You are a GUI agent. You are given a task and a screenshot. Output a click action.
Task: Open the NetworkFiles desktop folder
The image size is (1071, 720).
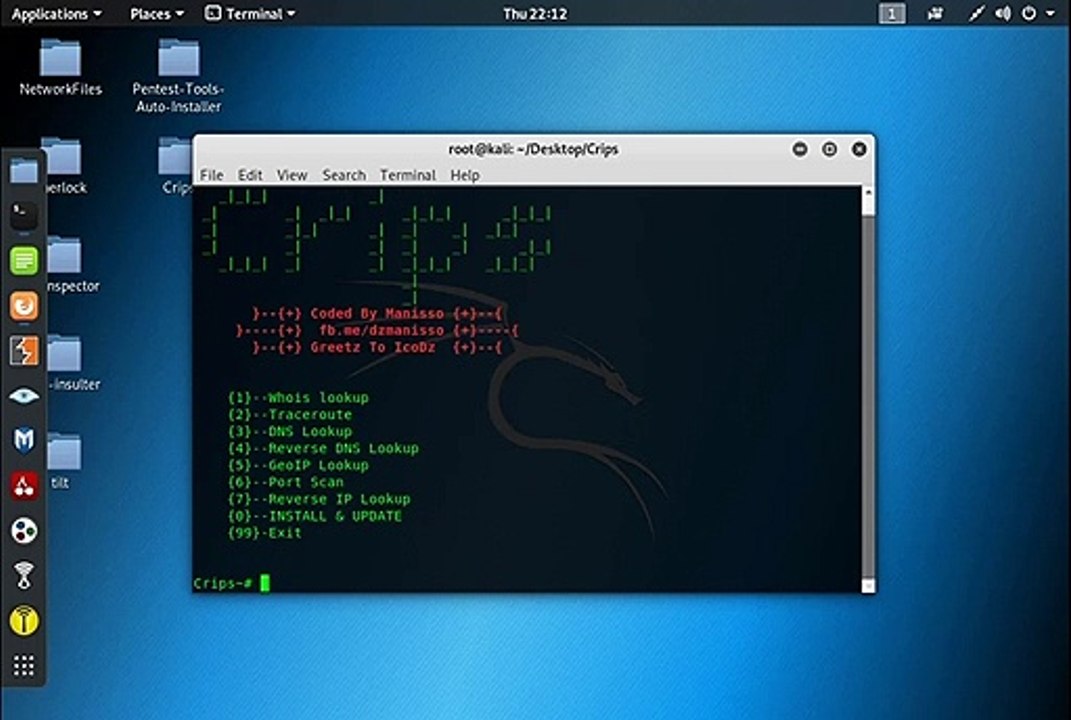pos(60,67)
